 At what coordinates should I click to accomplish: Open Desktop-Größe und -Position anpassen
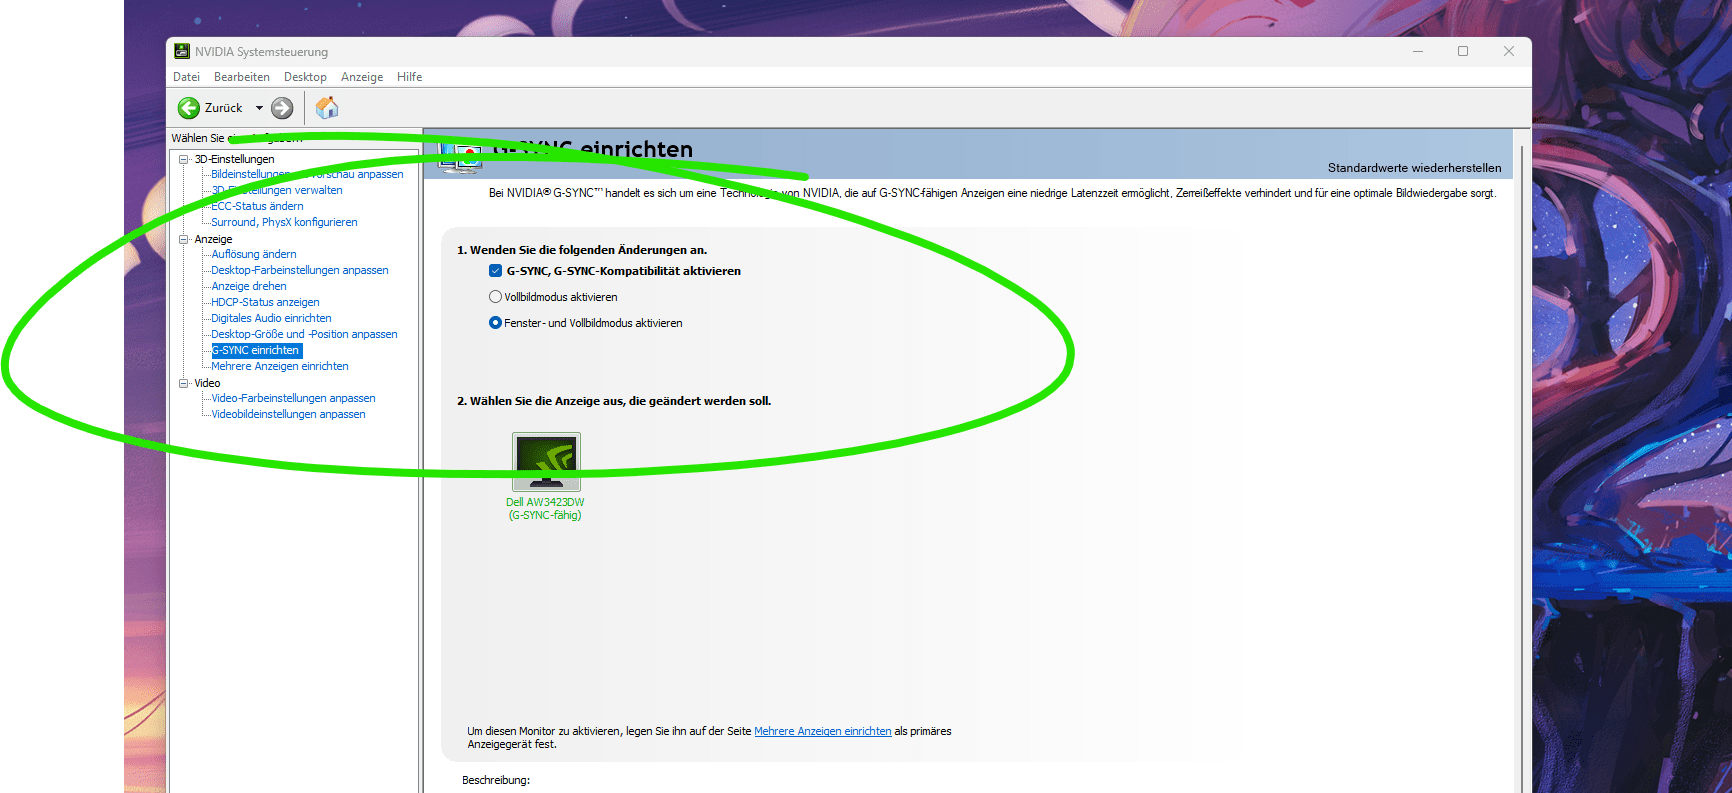[x=304, y=334]
